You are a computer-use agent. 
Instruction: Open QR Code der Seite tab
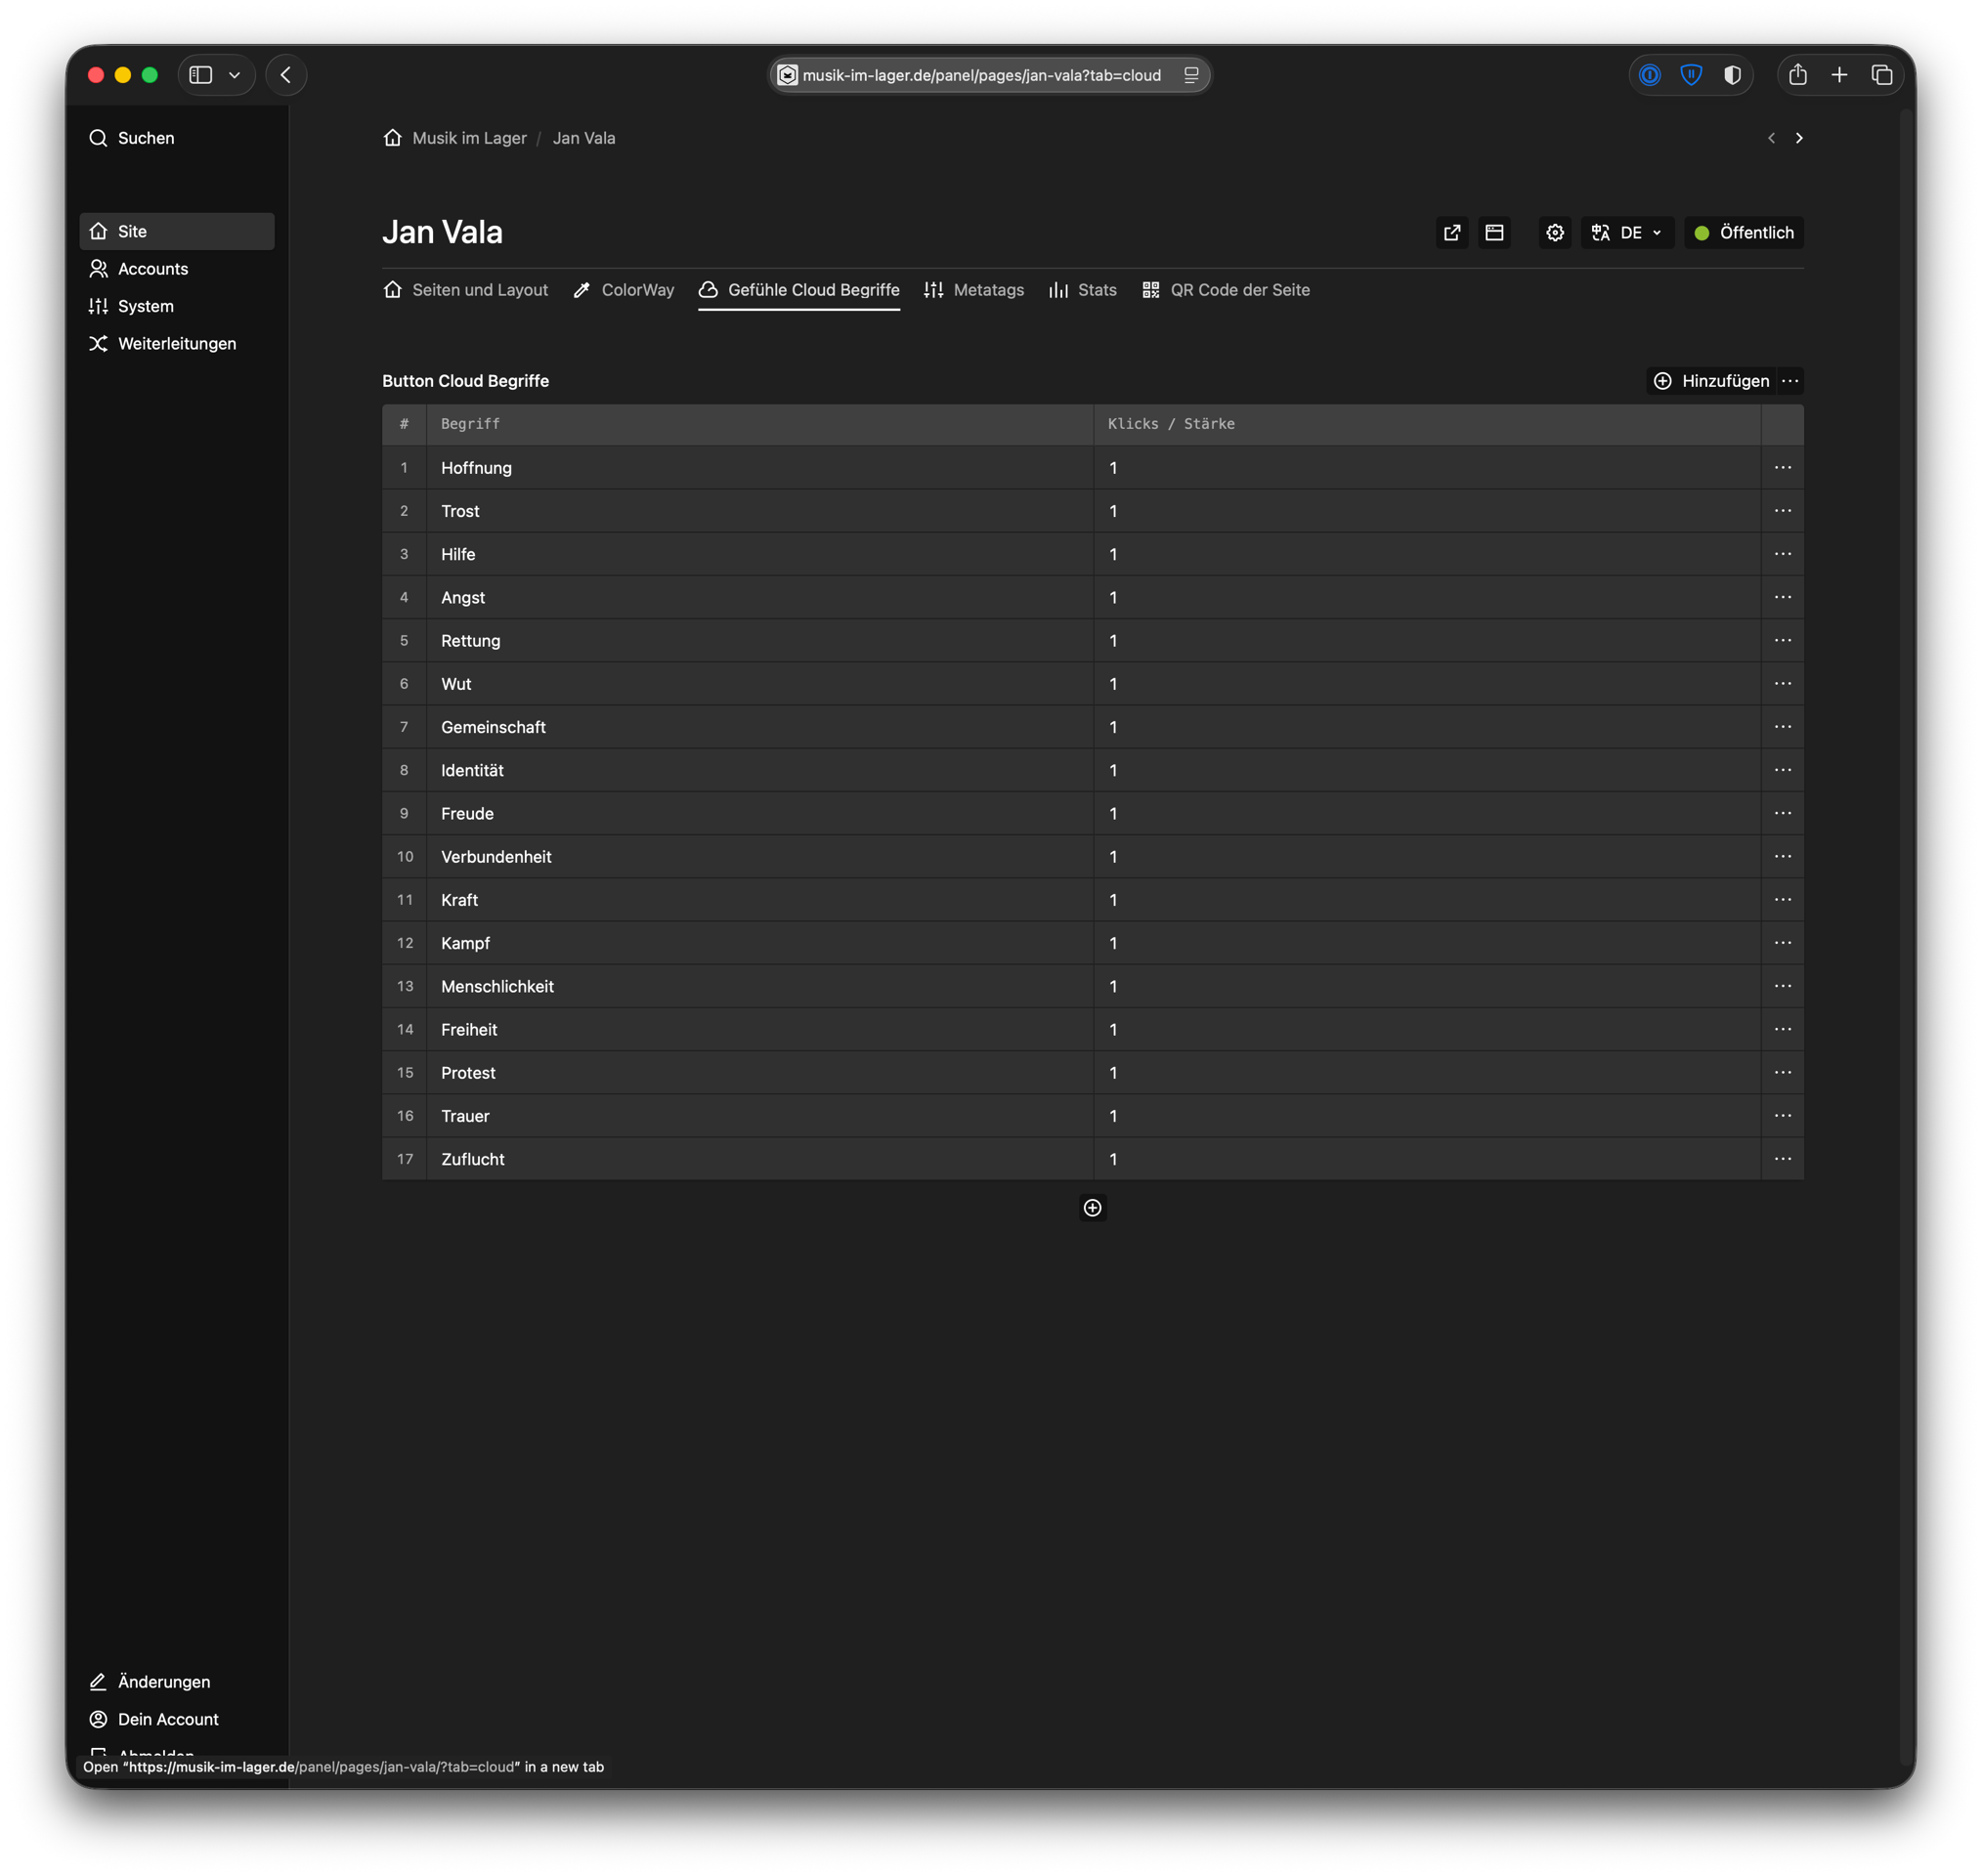point(1226,290)
